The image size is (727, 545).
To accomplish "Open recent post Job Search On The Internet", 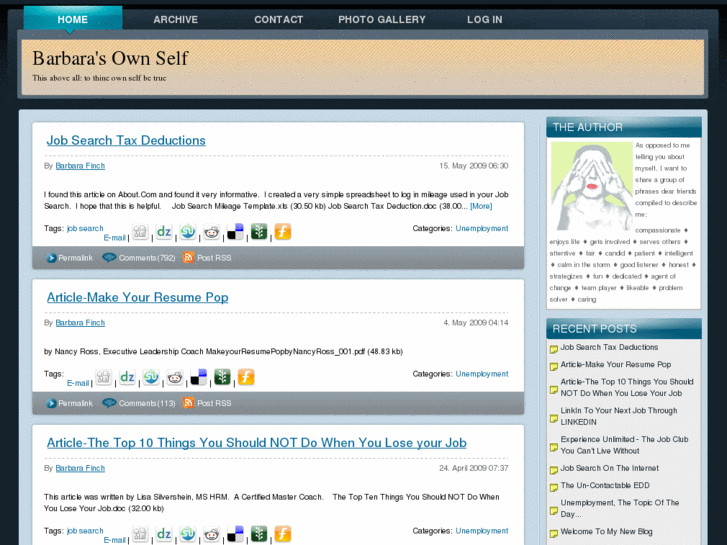I will pyautogui.click(x=610, y=468).
